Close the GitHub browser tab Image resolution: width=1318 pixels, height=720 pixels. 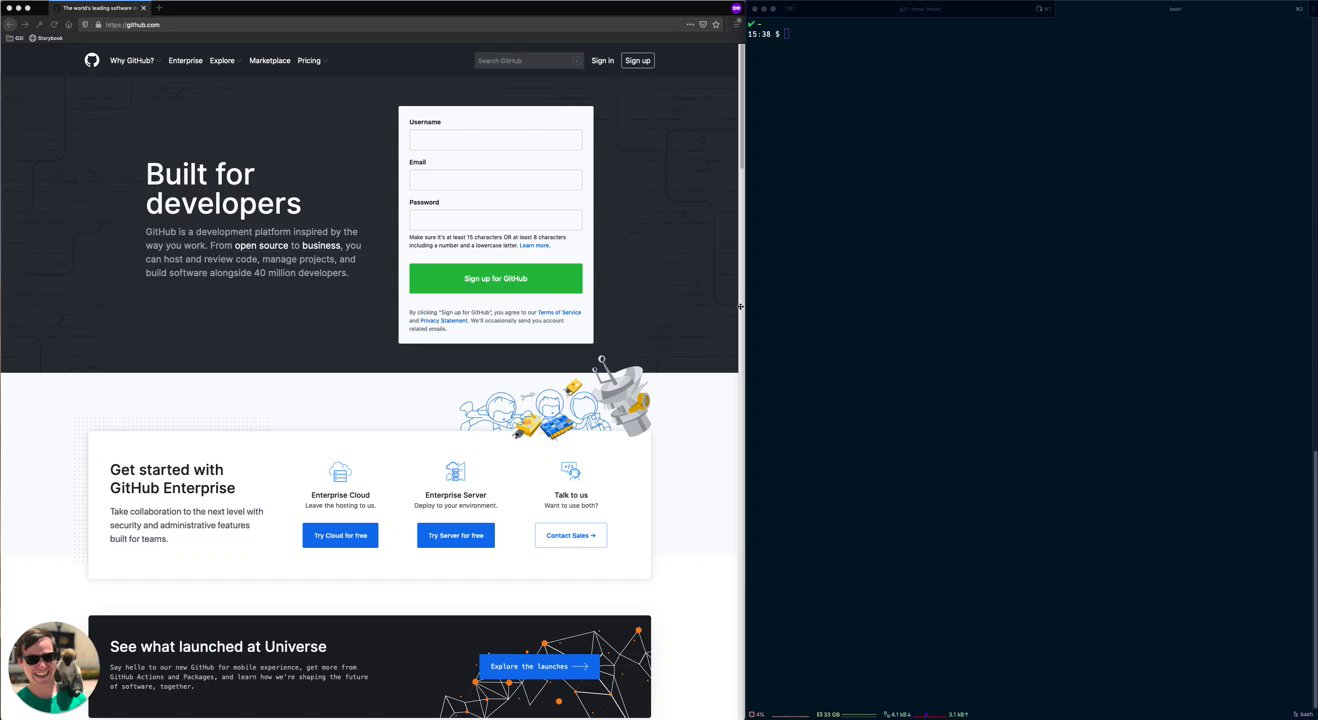tap(143, 8)
